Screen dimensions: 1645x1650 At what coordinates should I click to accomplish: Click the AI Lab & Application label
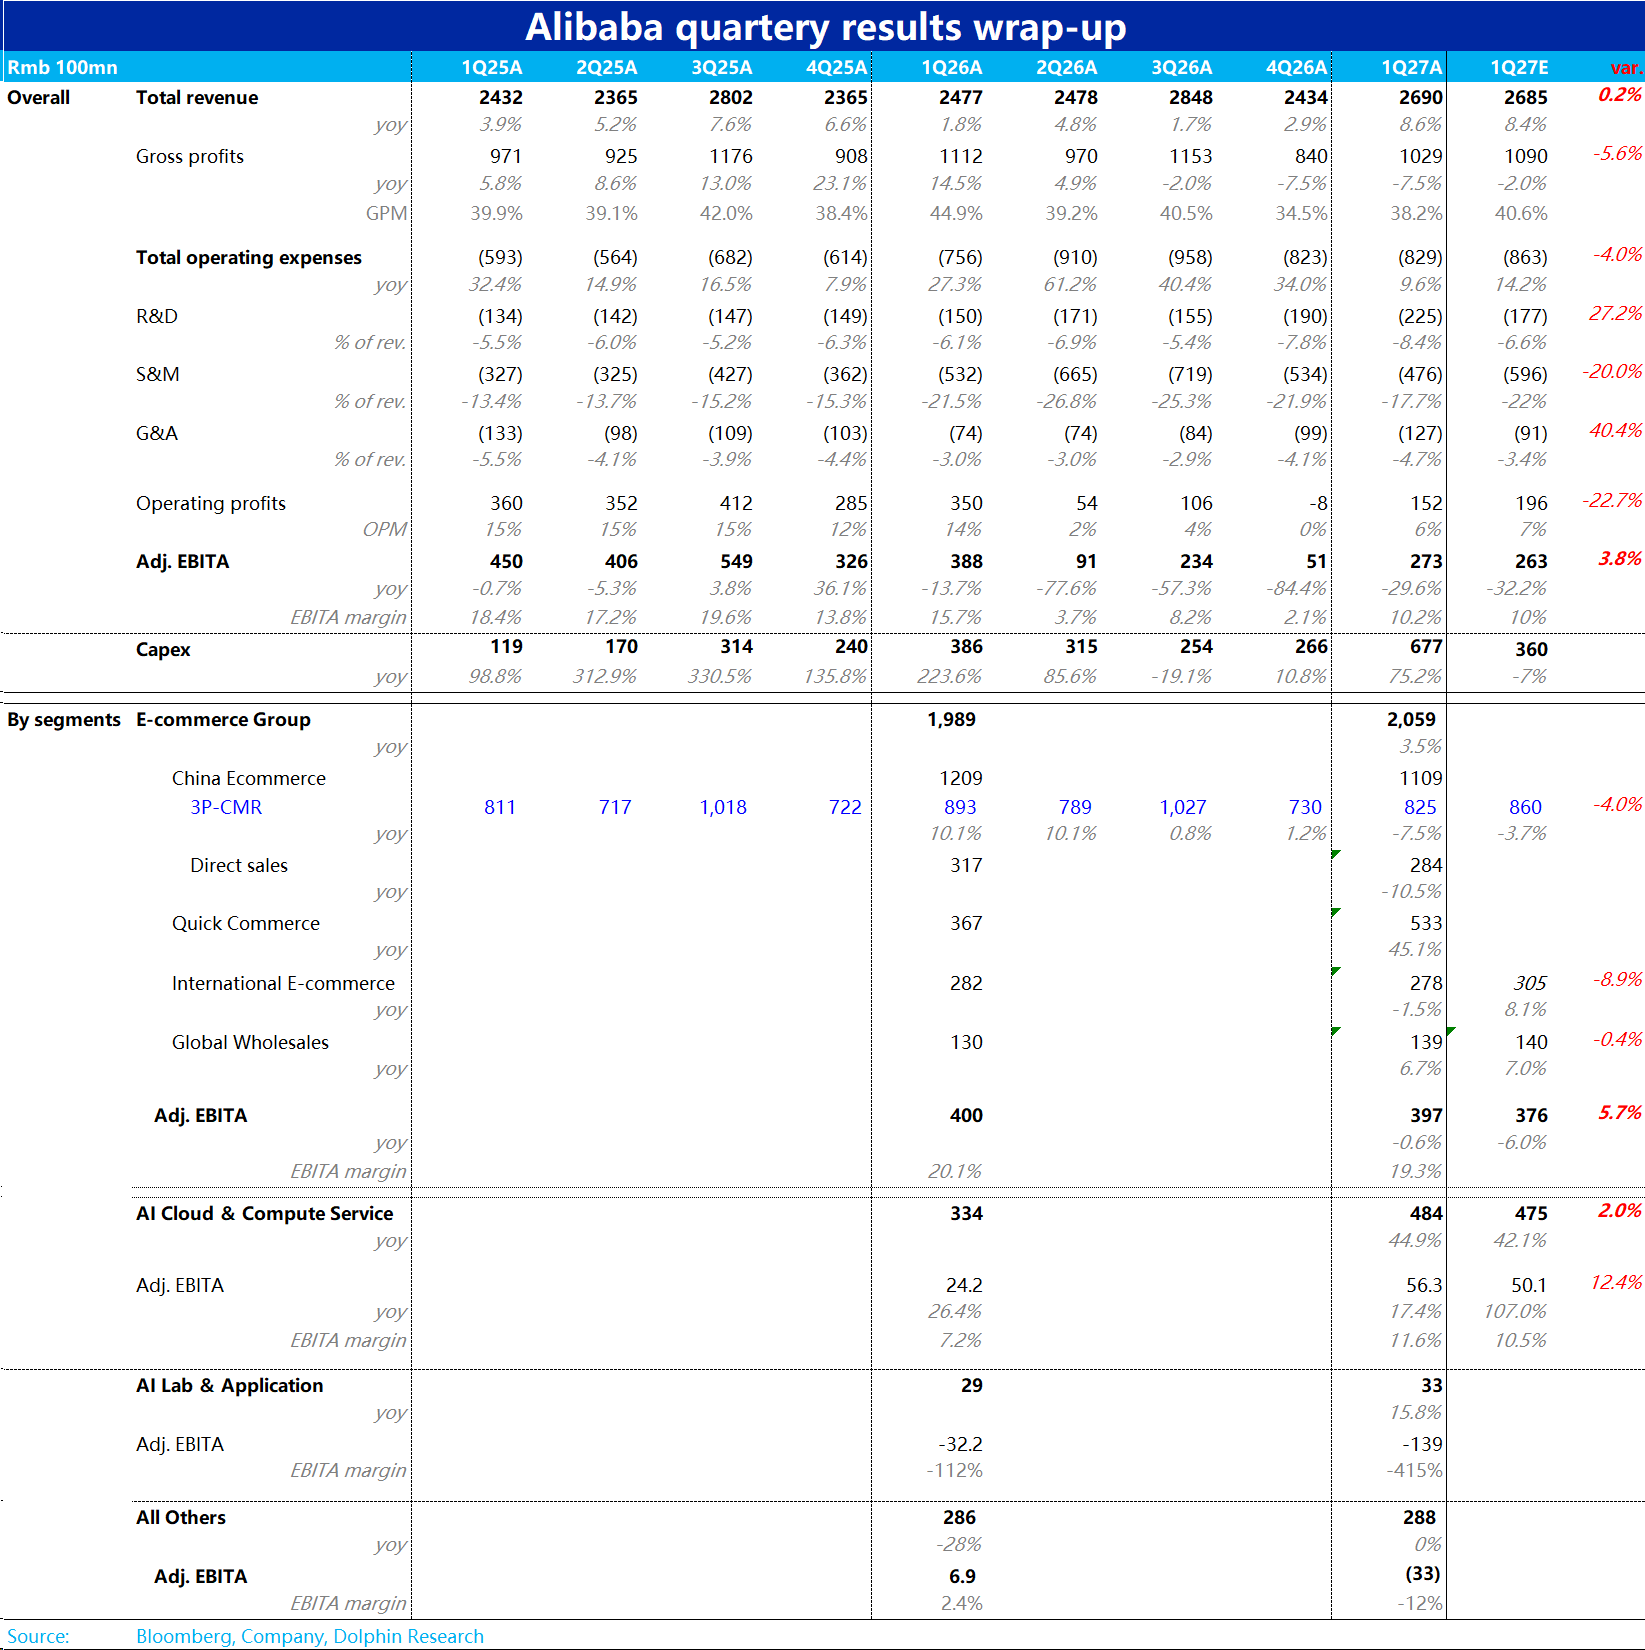230,1385
